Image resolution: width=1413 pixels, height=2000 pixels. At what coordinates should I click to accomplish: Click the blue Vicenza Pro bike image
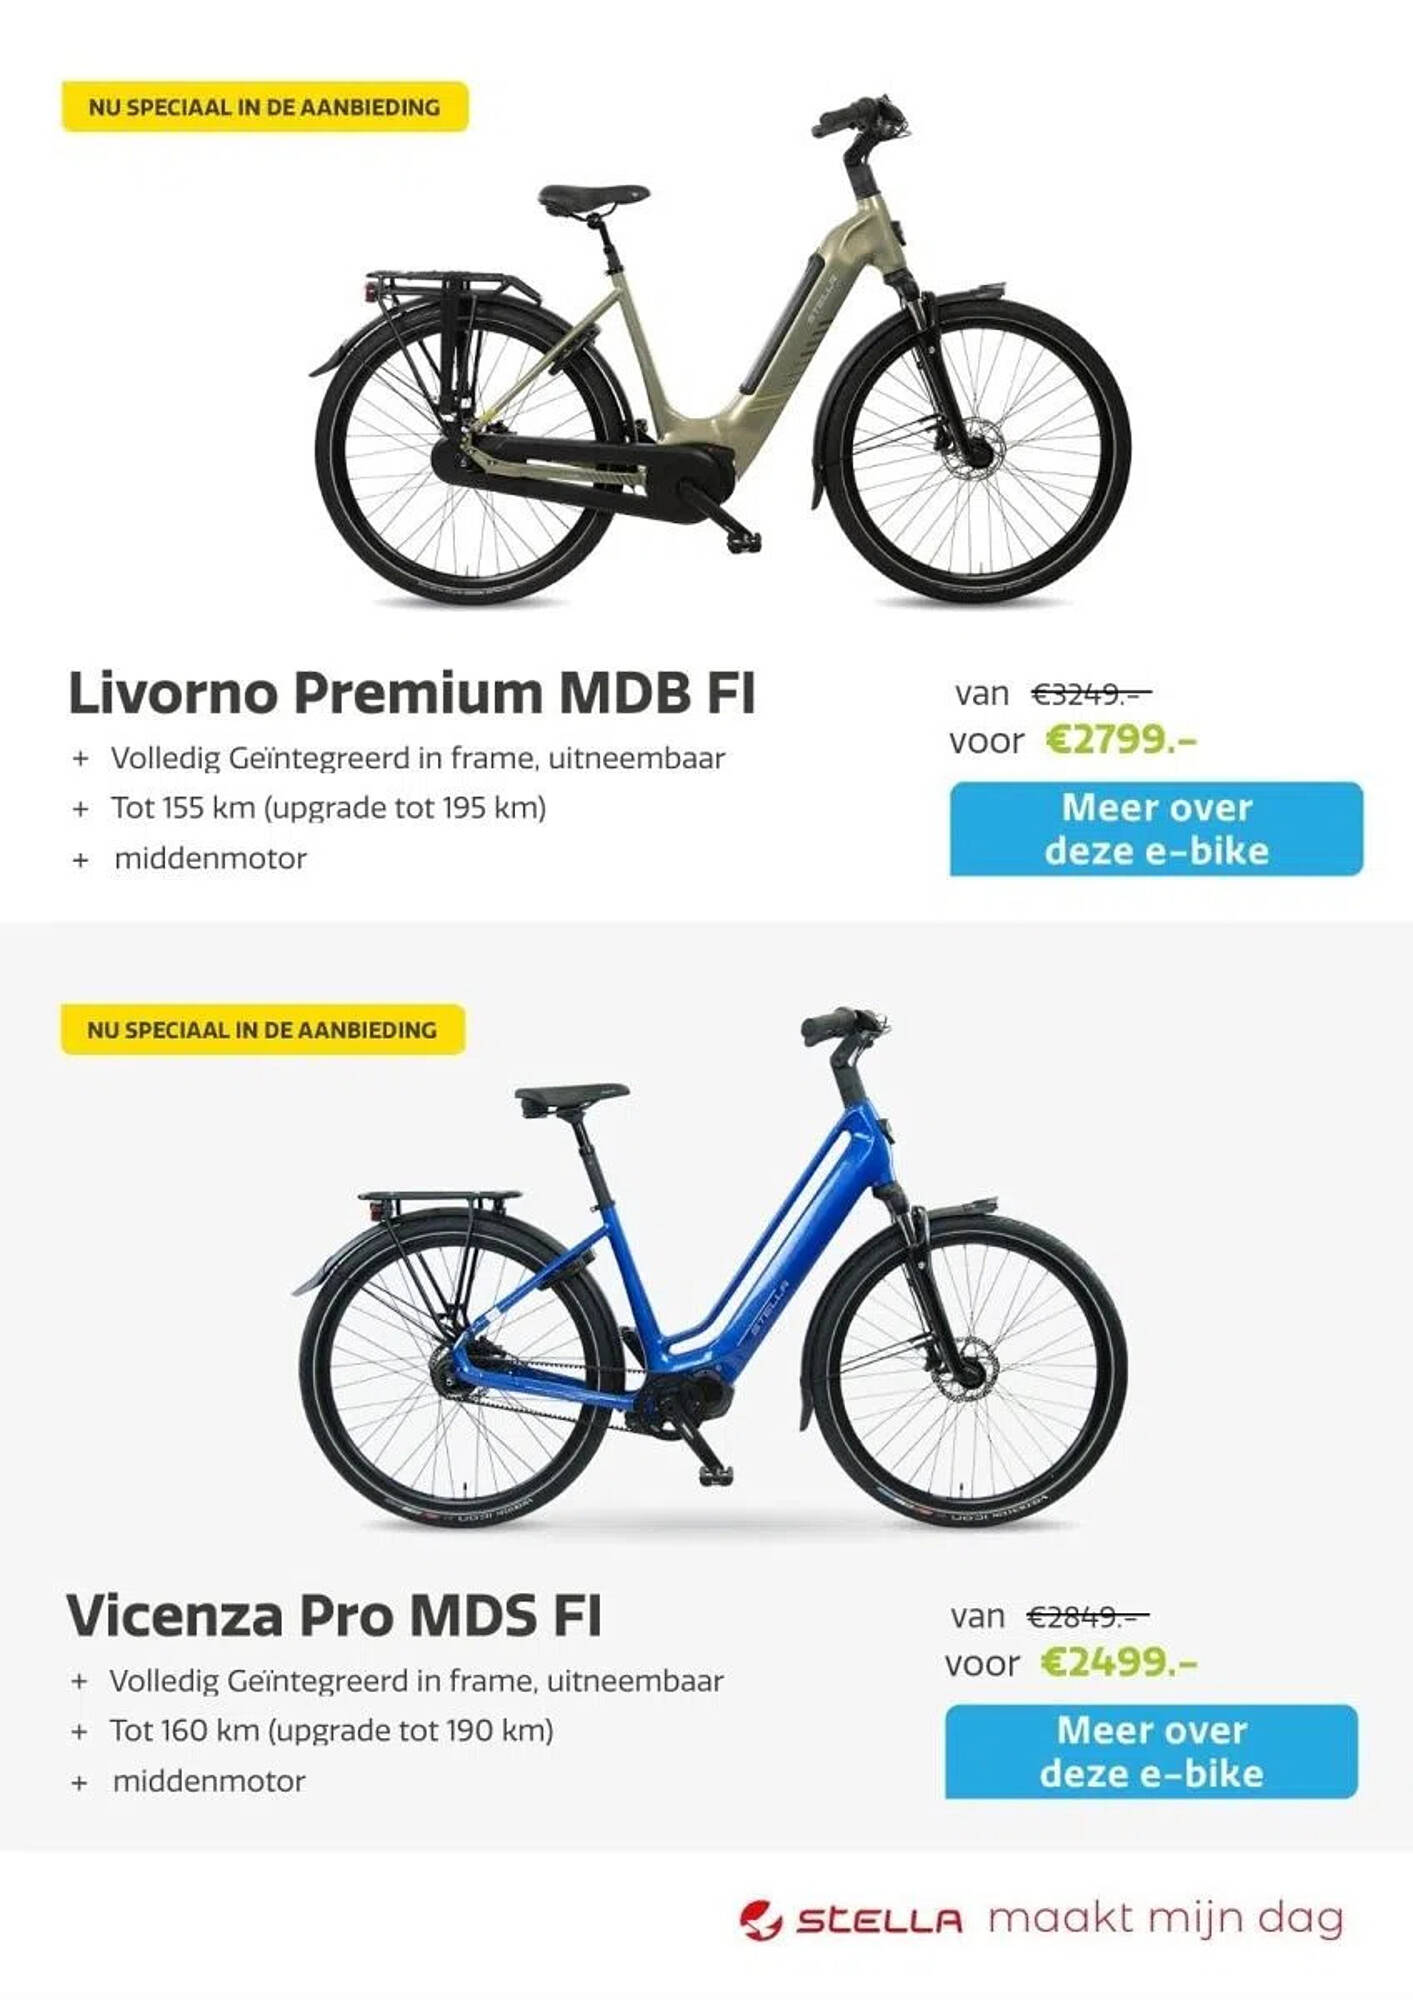[712, 1269]
